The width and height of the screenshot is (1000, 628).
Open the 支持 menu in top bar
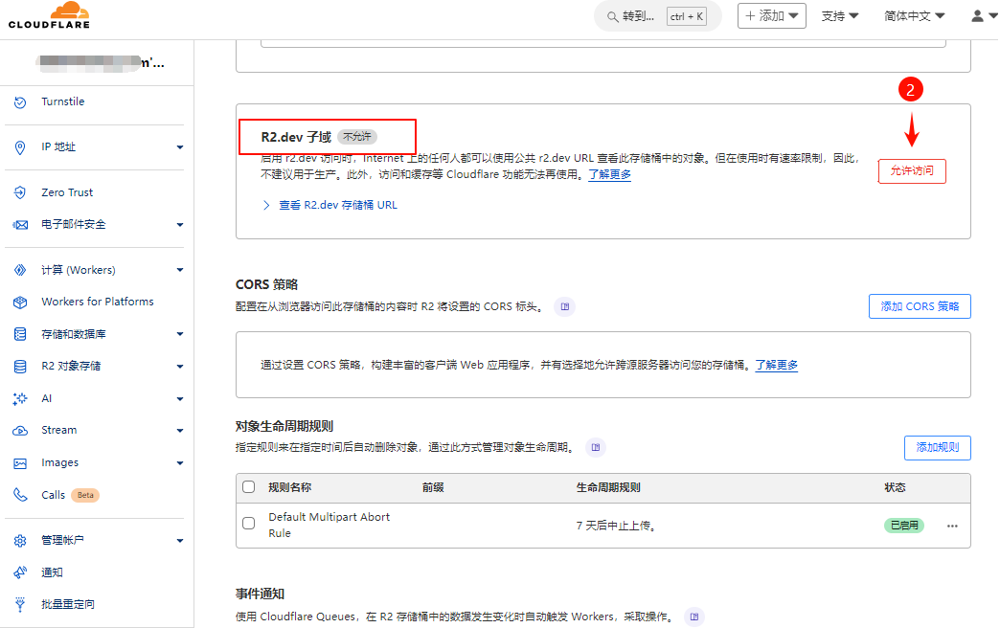point(840,16)
